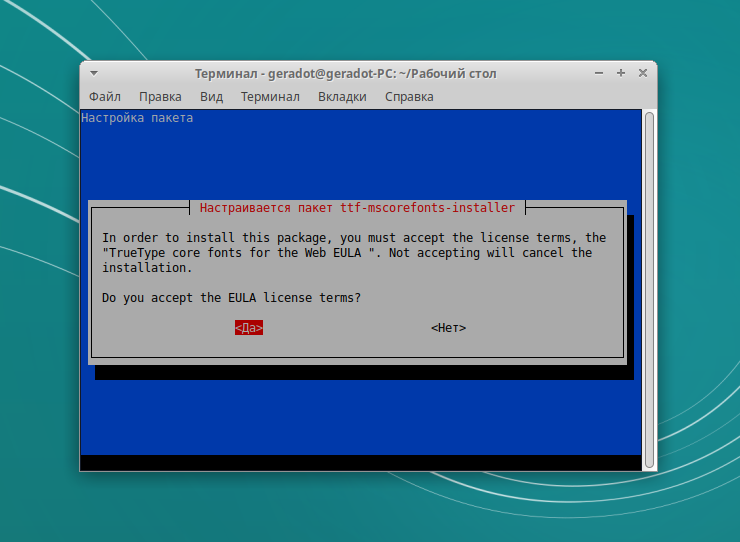Open the Справка menu
740x542 pixels.
(x=409, y=97)
